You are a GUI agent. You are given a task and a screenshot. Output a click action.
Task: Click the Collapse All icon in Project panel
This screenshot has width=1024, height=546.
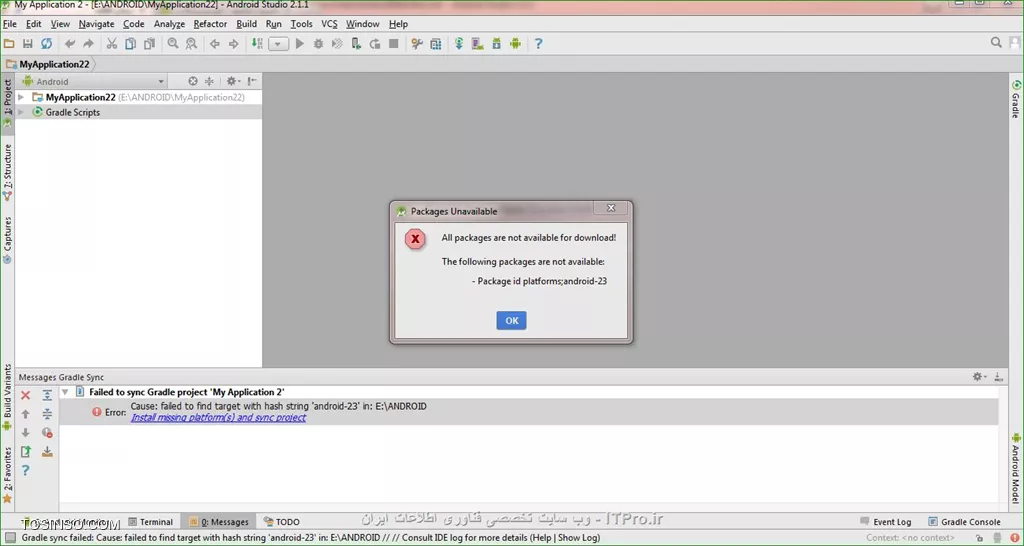pyautogui.click(x=209, y=82)
